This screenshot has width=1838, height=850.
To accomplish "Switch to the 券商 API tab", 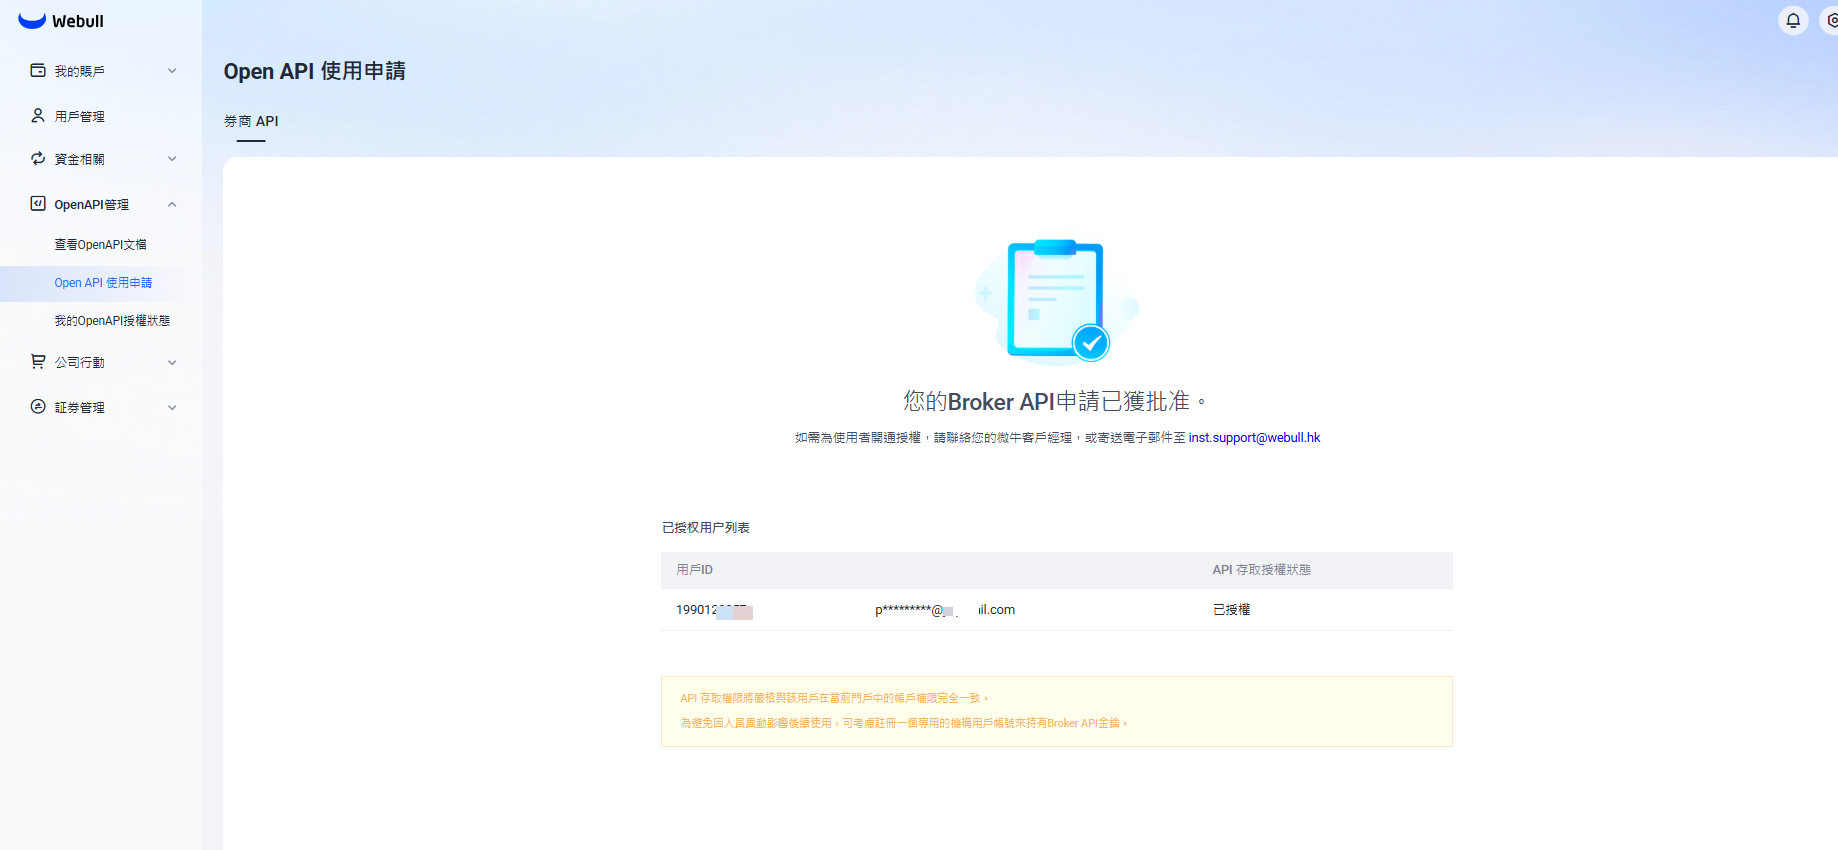I will click(251, 121).
